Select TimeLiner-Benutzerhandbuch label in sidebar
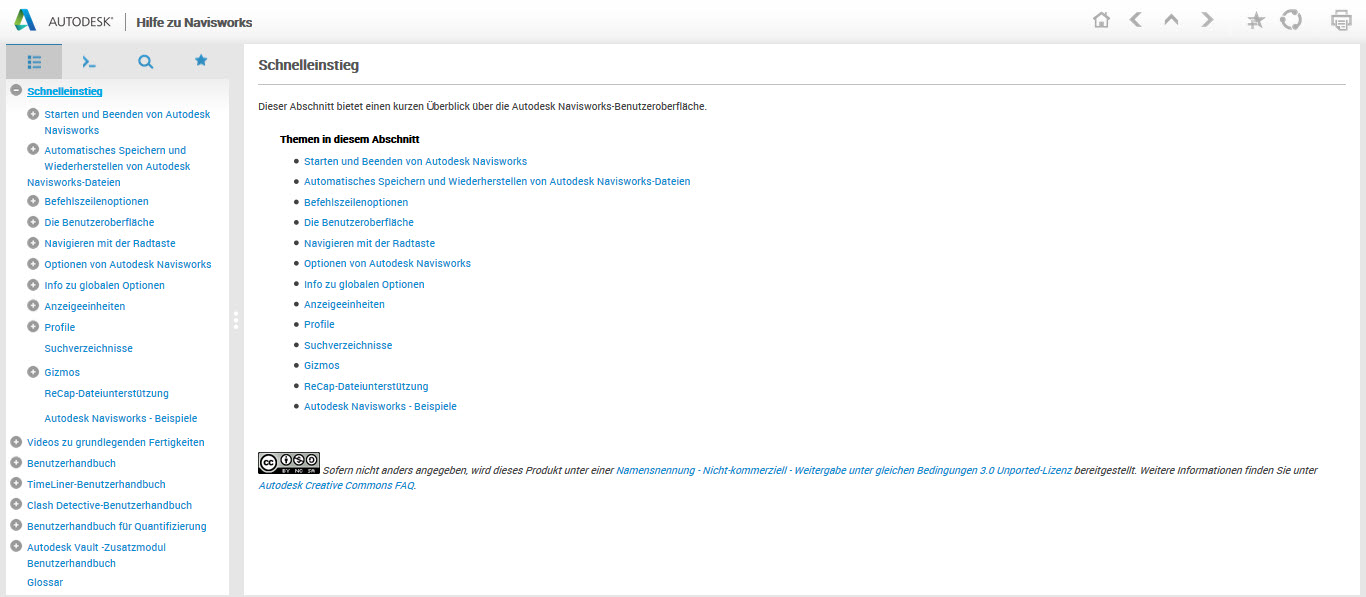The image size is (1366, 597). click(x=96, y=484)
